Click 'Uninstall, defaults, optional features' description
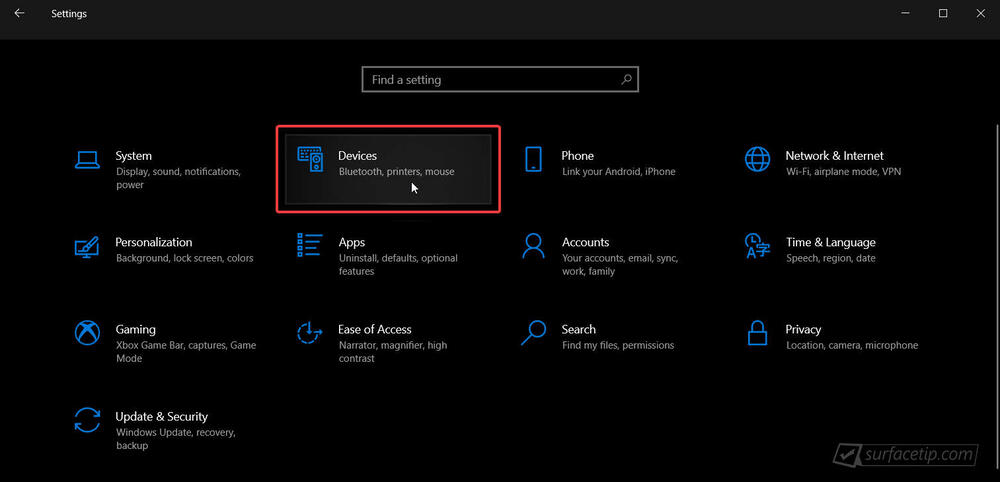Image resolution: width=1000 pixels, height=482 pixels. pyautogui.click(x=398, y=265)
